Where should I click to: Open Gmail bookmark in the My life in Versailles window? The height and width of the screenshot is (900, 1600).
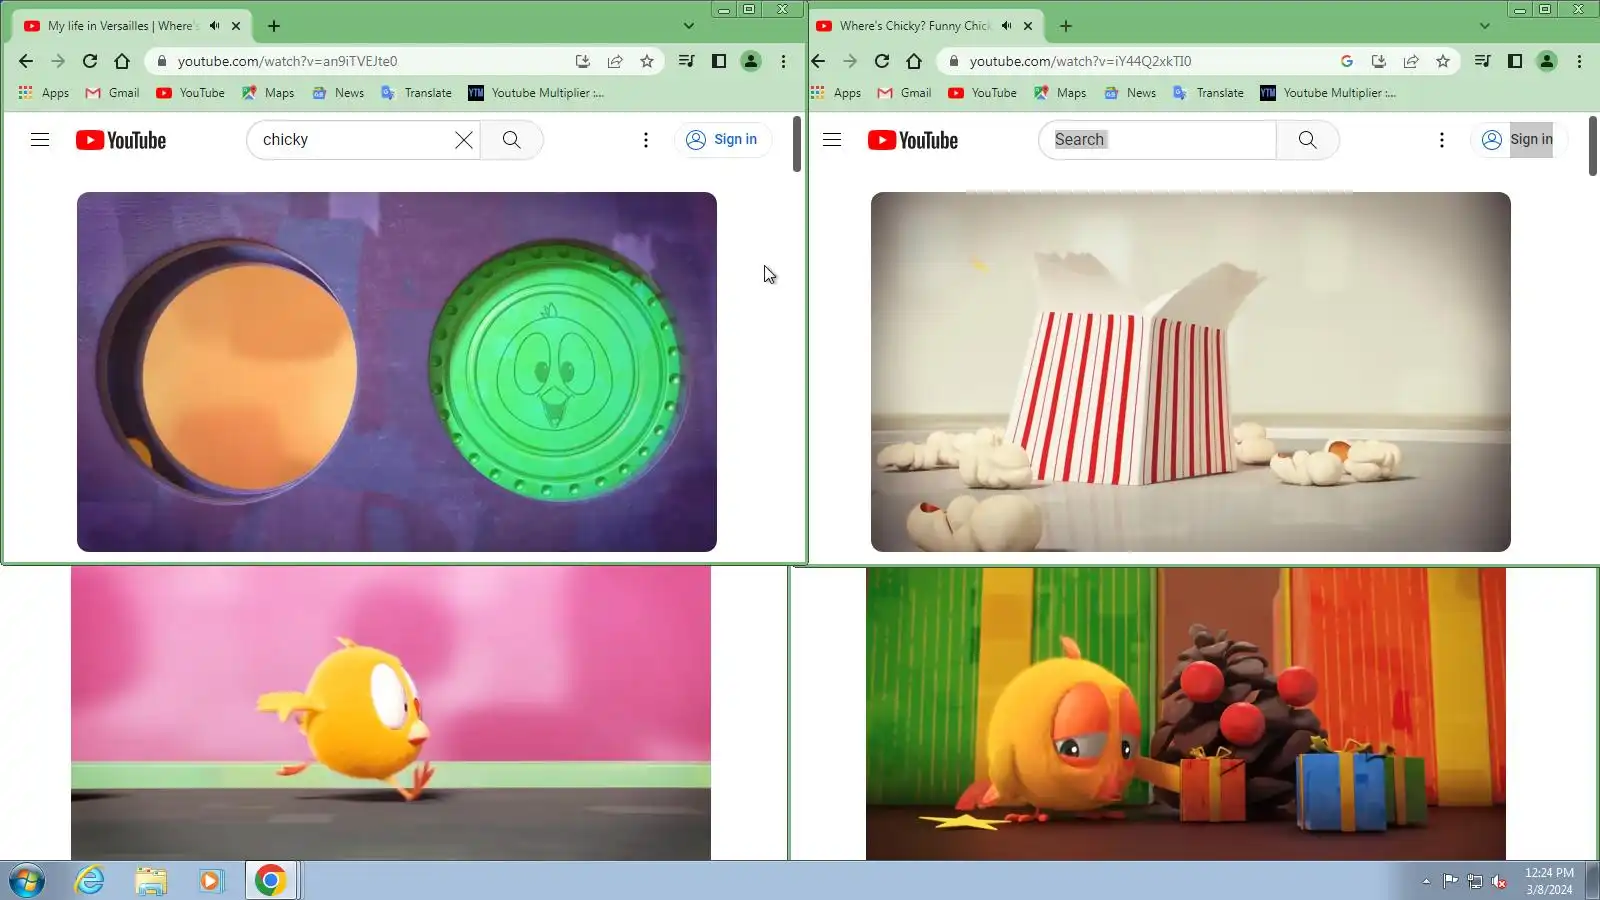[112, 93]
